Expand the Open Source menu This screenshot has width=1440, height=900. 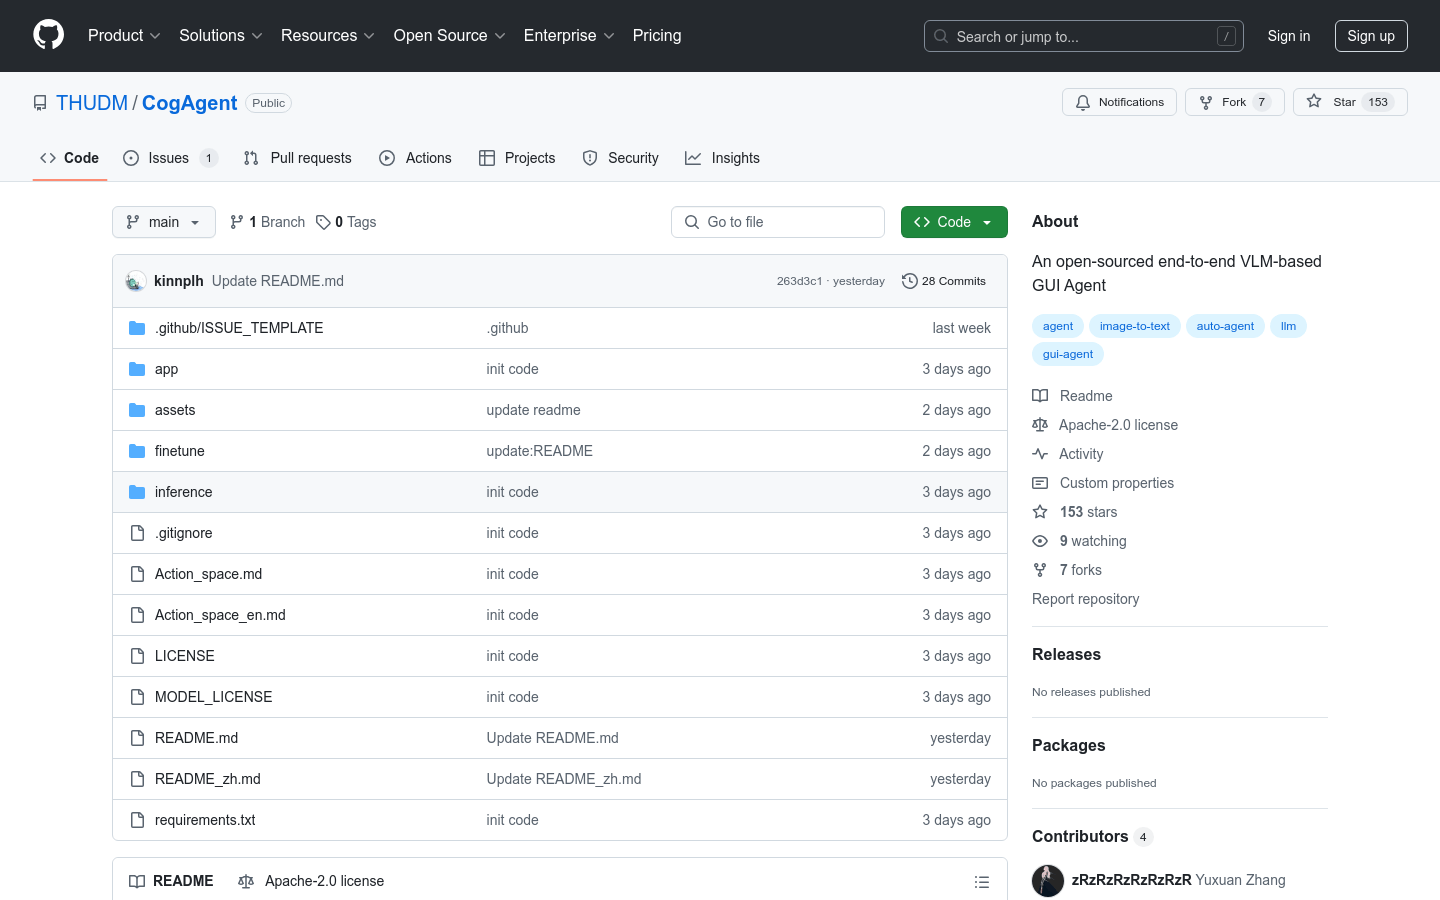[450, 36]
